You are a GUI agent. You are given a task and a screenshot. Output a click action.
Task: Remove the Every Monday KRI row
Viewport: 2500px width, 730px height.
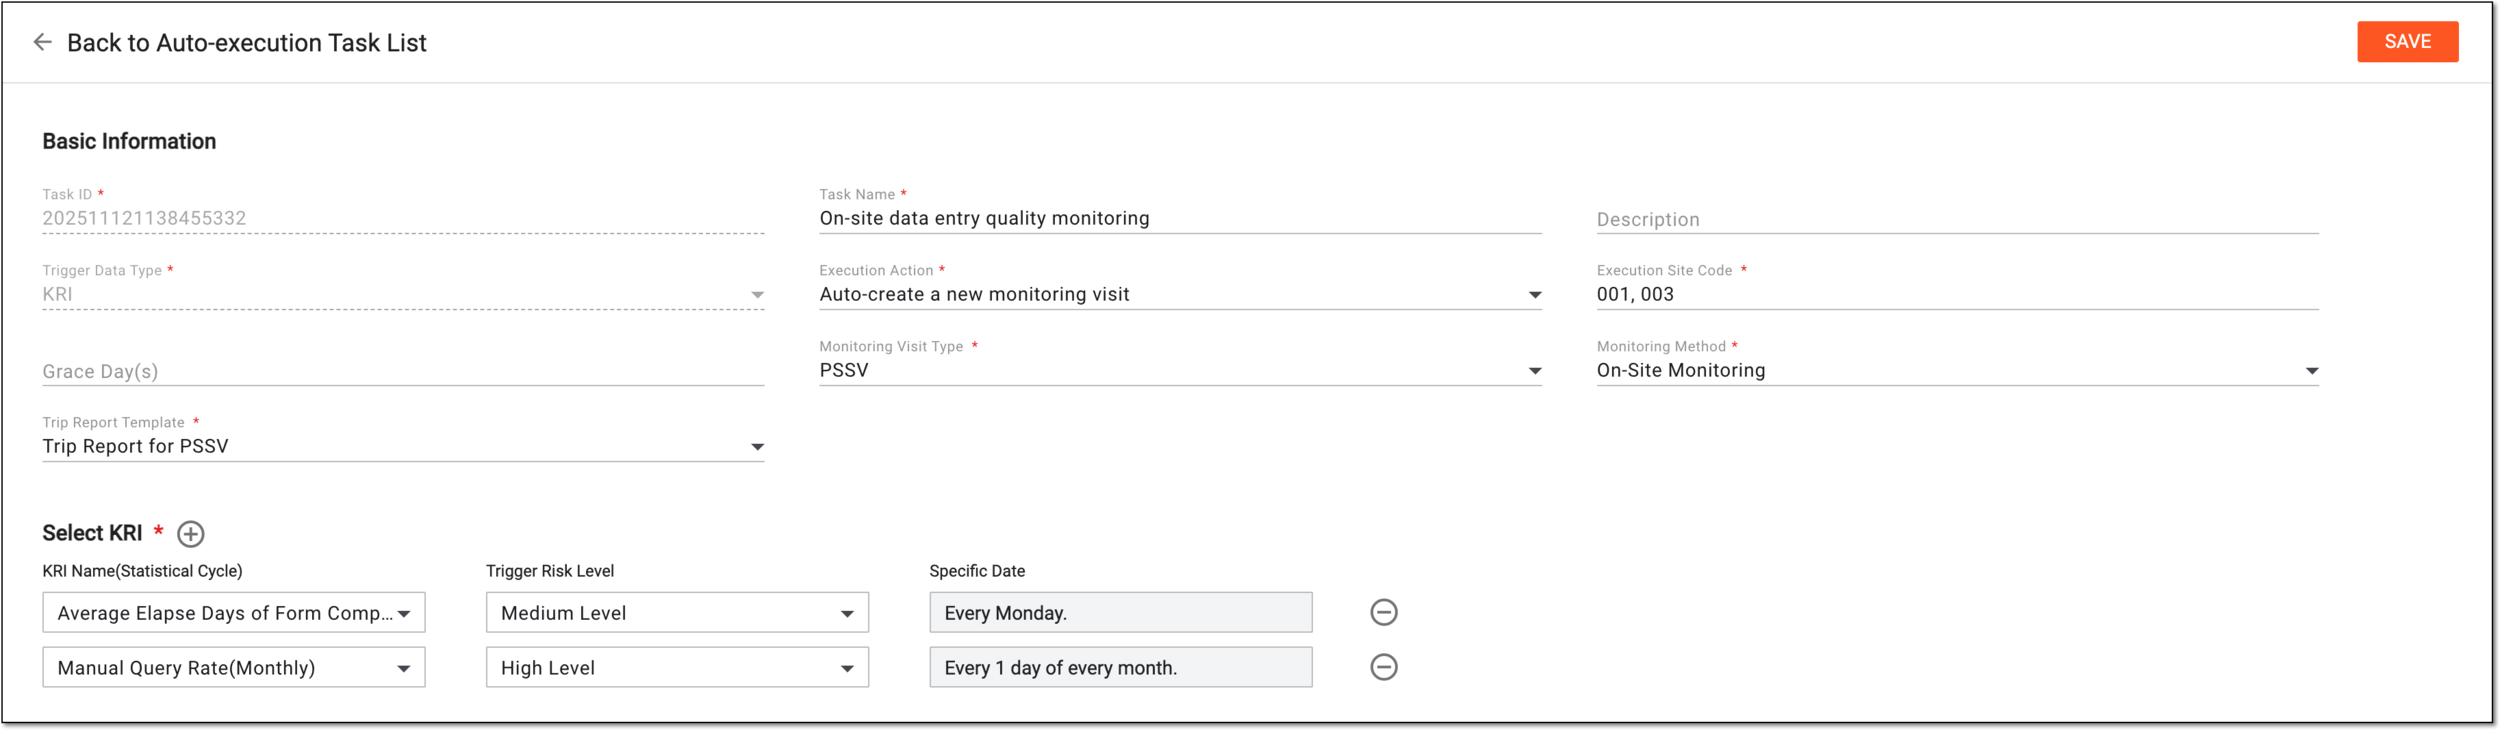[1384, 612]
